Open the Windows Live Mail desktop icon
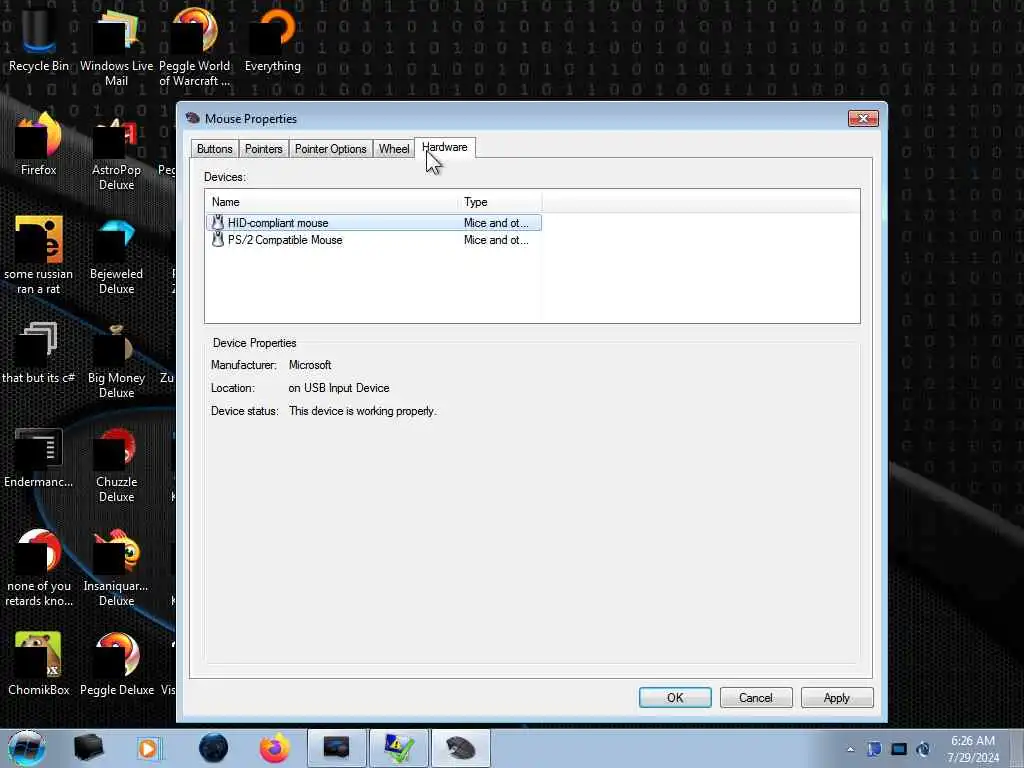 click(x=116, y=47)
